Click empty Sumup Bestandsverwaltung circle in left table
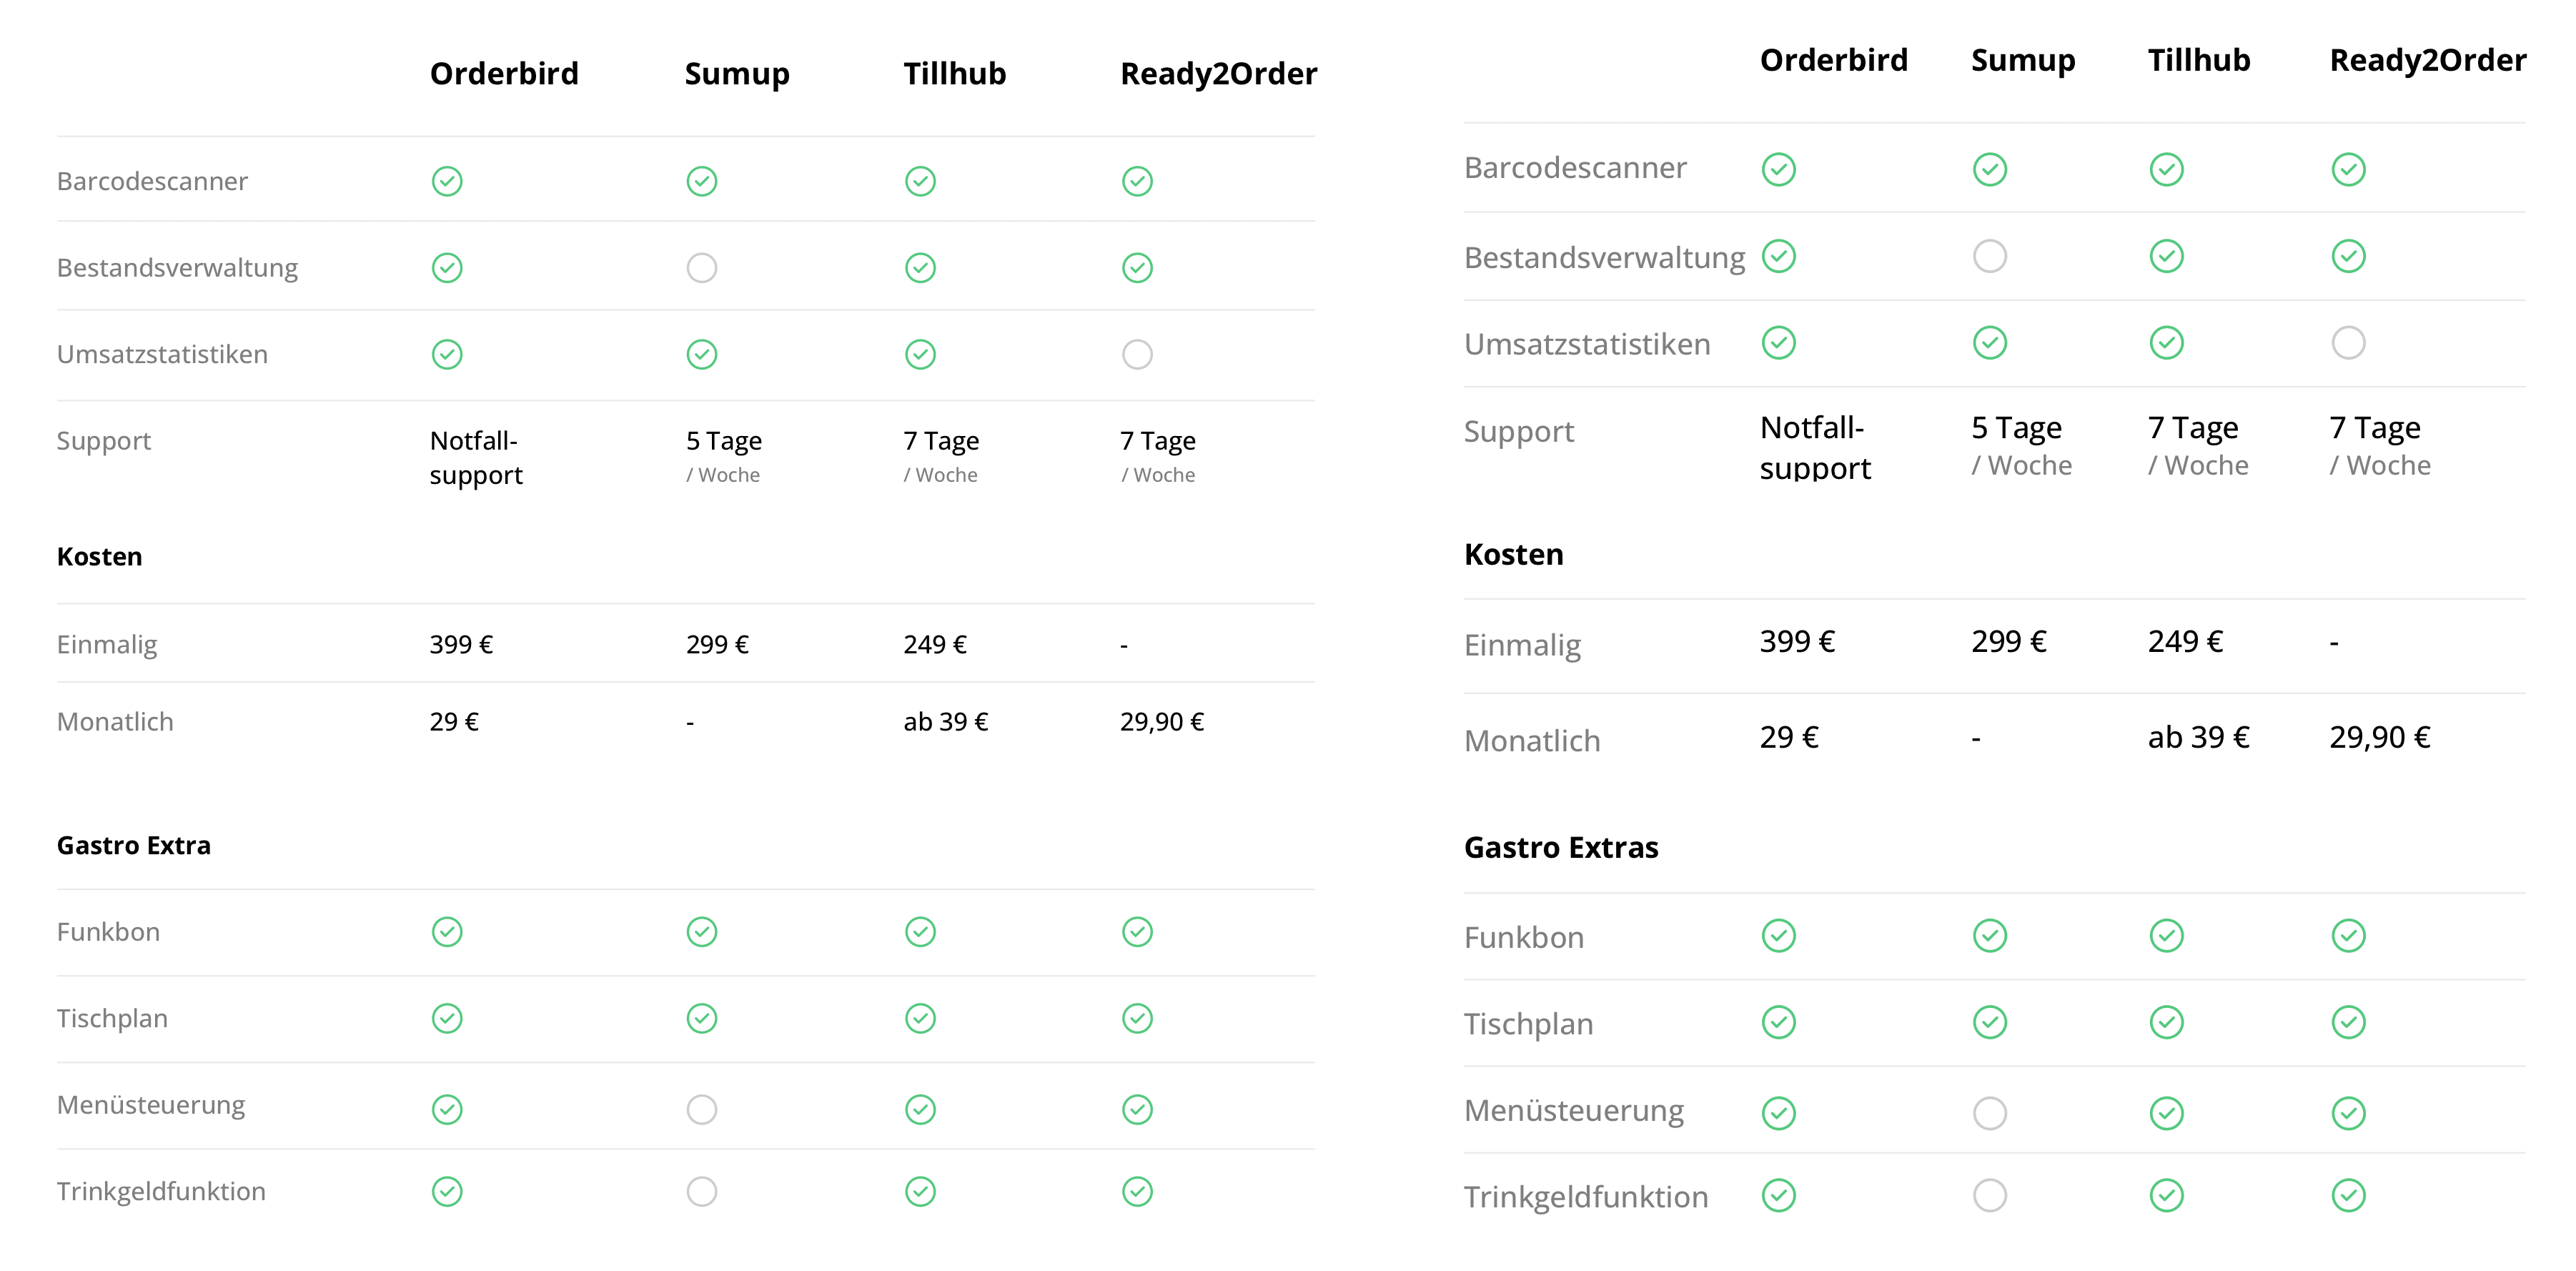 (x=702, y=268)
